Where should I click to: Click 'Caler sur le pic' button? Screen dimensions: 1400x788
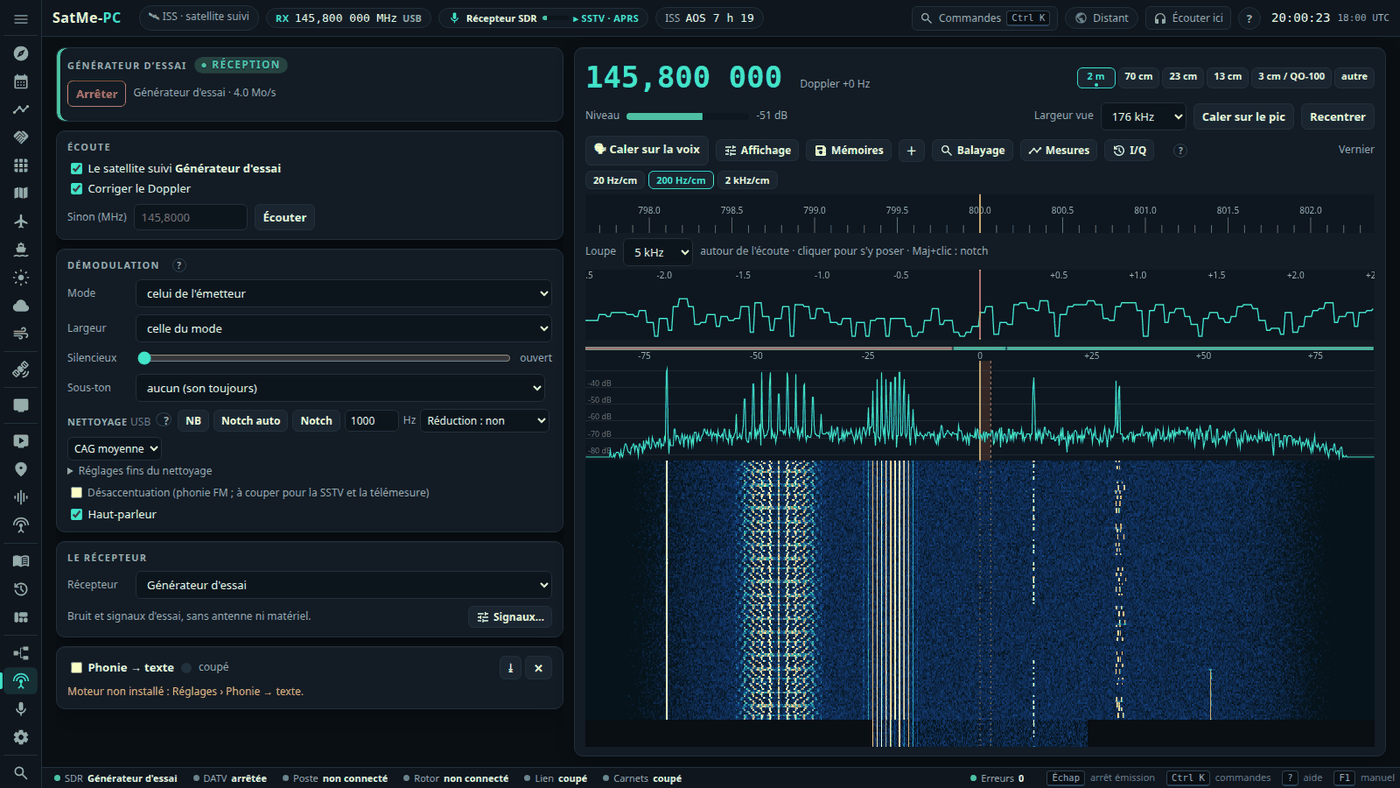pos(1243,117)
